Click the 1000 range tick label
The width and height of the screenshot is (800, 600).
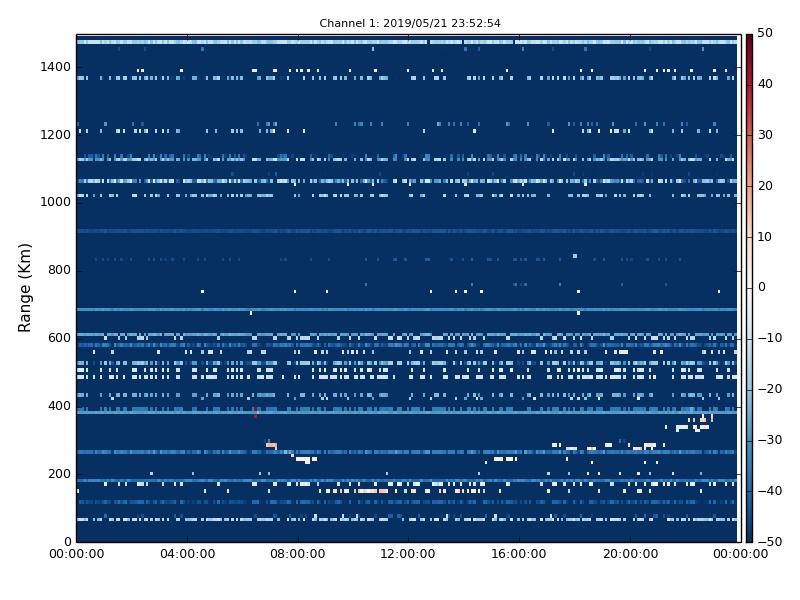[x=56, y=202]
